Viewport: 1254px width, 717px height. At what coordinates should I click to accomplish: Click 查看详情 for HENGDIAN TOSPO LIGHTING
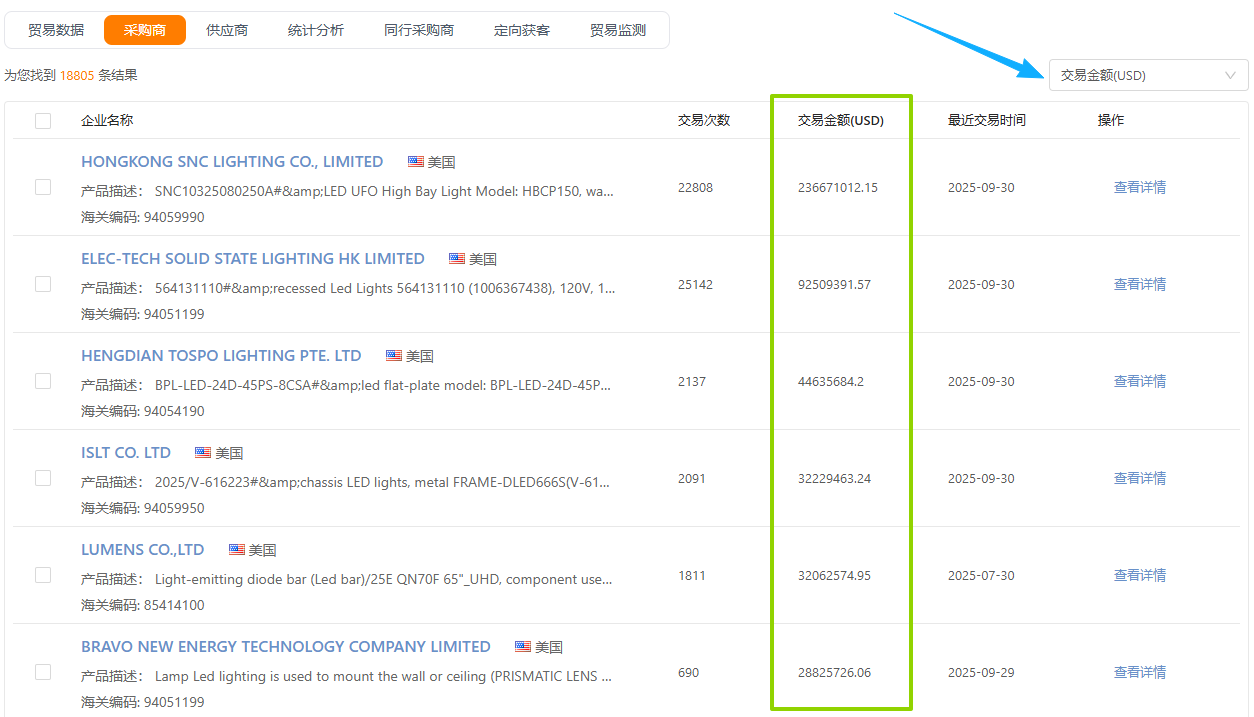(x=1140, y=381)
